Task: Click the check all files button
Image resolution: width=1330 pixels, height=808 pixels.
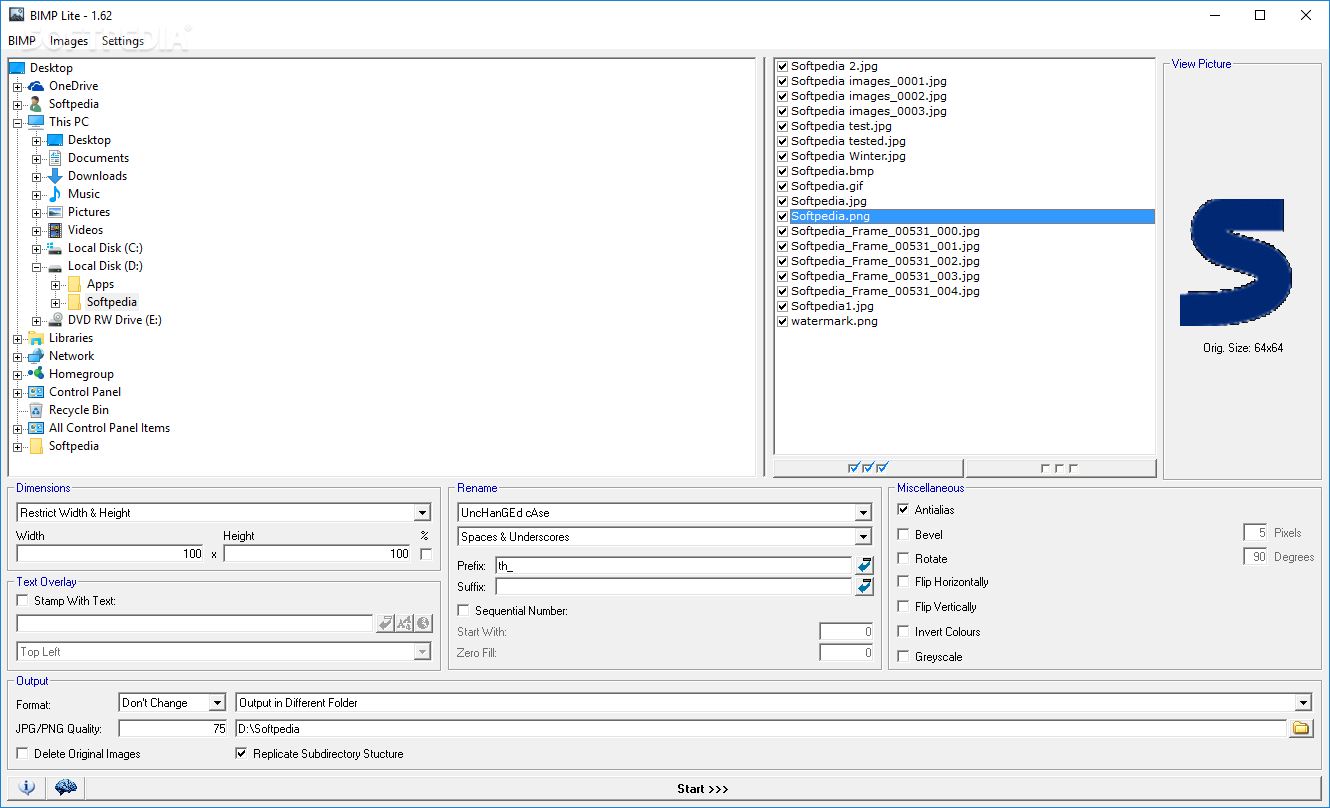Action: pyautogui.click(x=868, y=468)
